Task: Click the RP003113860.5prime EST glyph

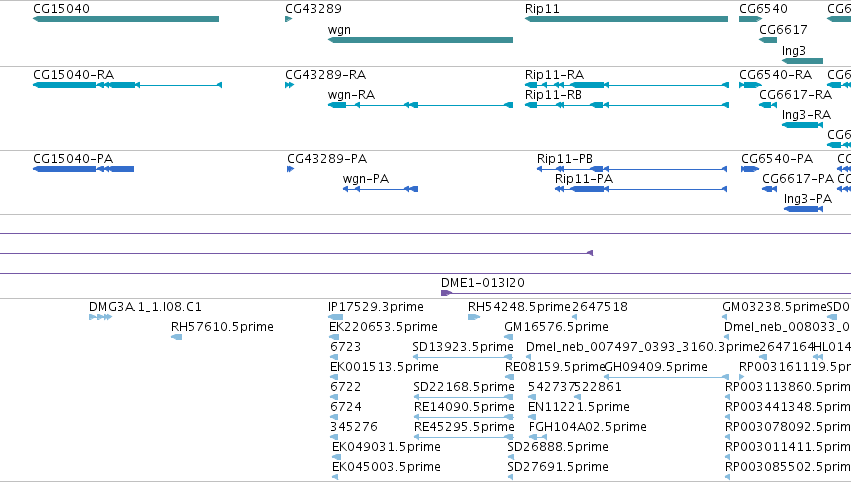Action: click(728, 397)
